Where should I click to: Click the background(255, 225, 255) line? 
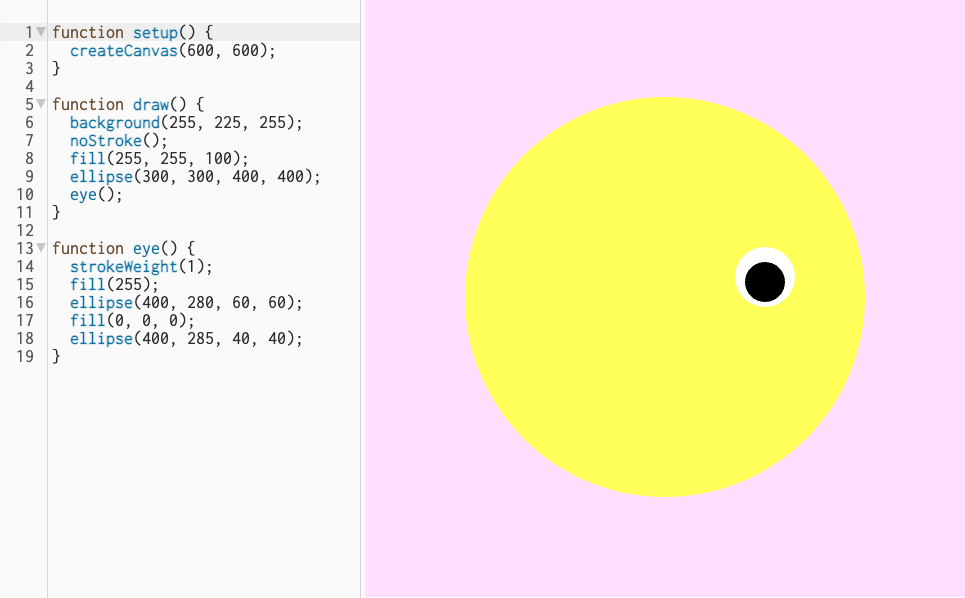pyautogui.click(x=186, y=122)
